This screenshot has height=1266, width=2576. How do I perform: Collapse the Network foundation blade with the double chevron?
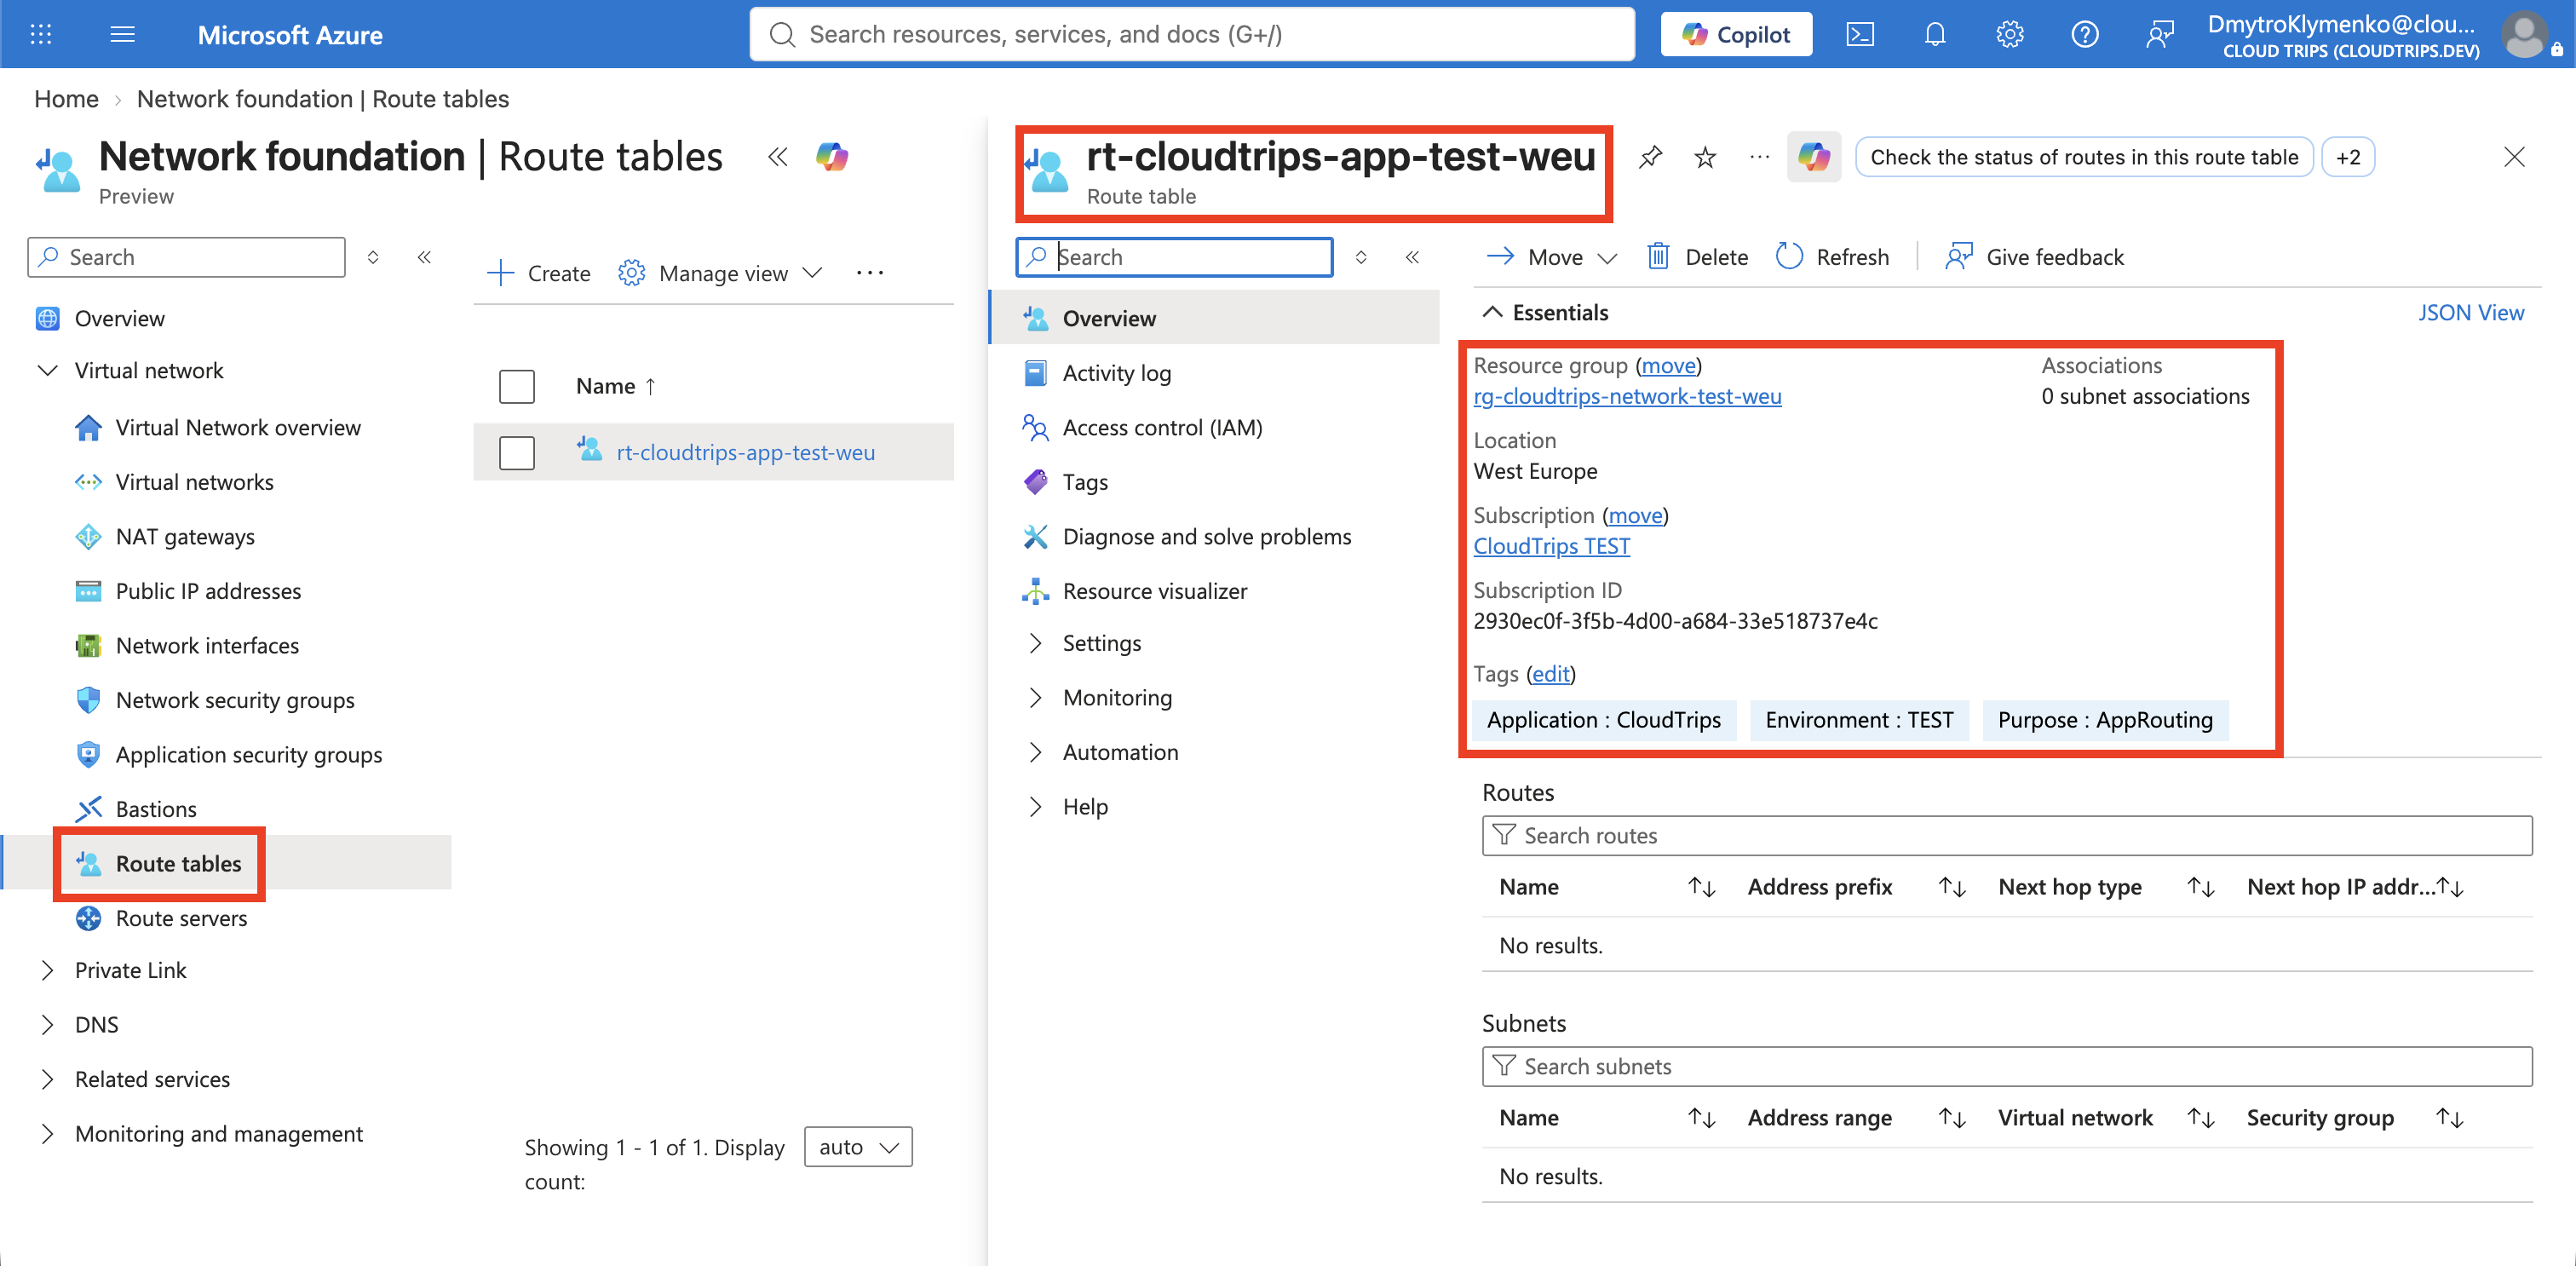point(778,157)
